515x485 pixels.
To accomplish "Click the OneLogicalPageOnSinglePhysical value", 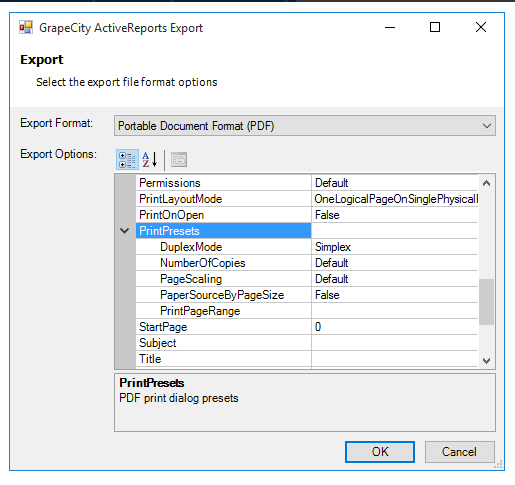I will [395, 199].
